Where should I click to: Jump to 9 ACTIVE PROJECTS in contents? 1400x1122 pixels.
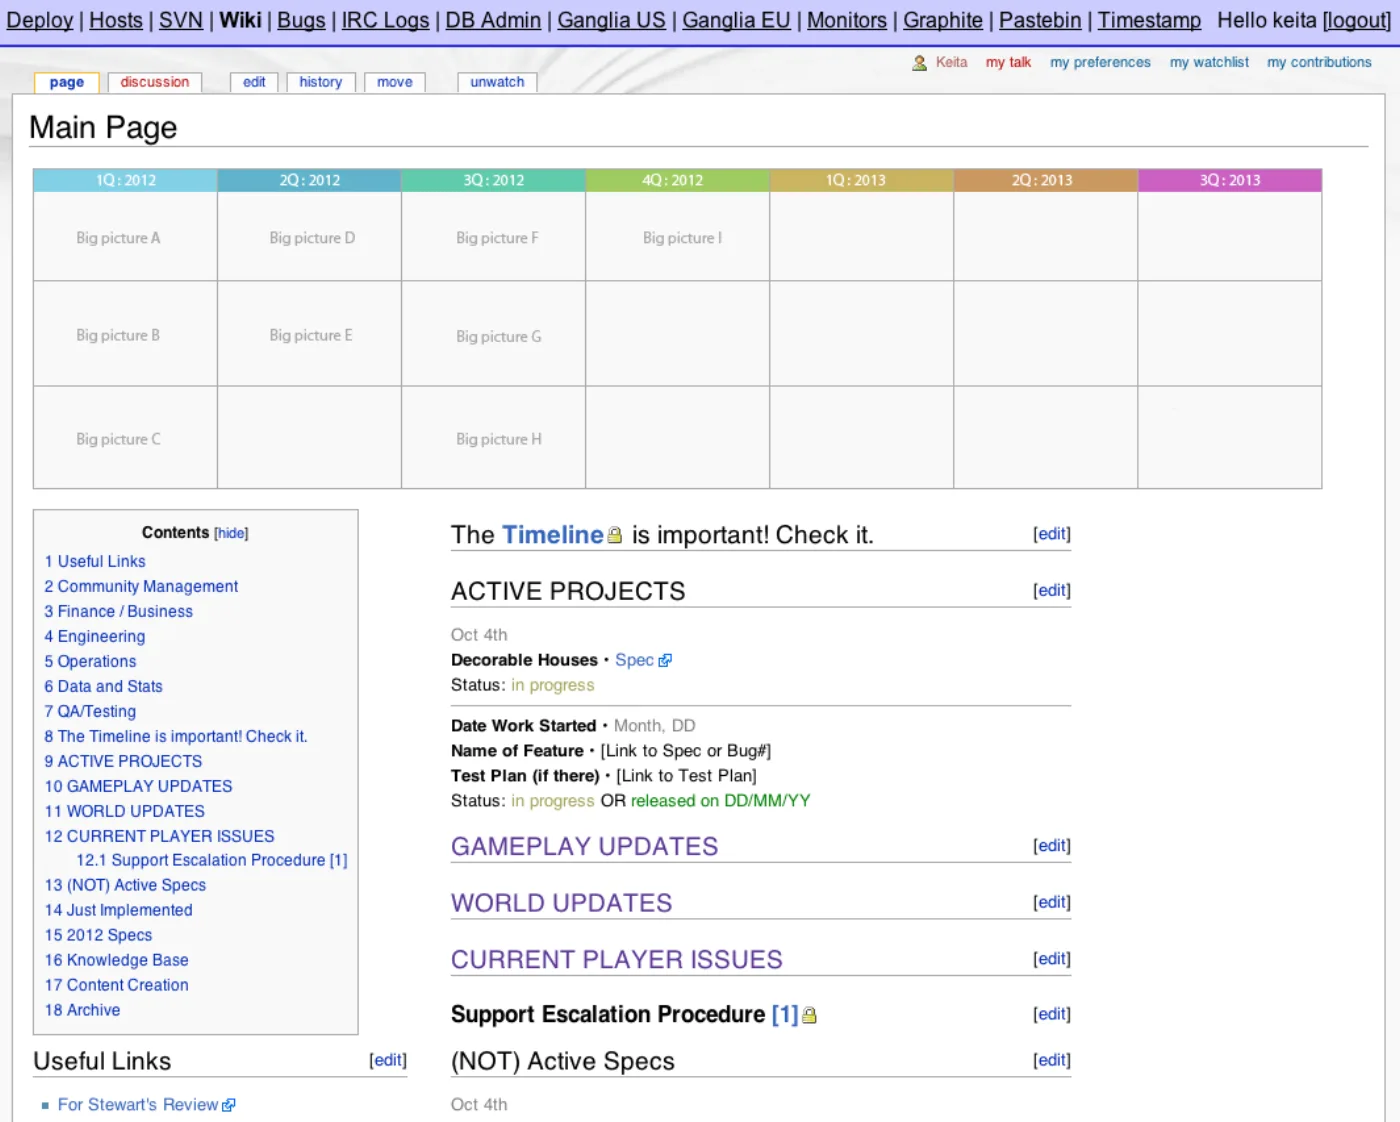tap(123, 762)
